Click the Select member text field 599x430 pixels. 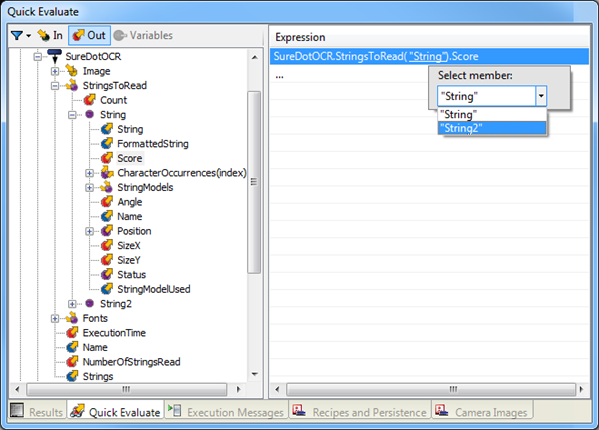pyautogui.click(x=486, y=96)
